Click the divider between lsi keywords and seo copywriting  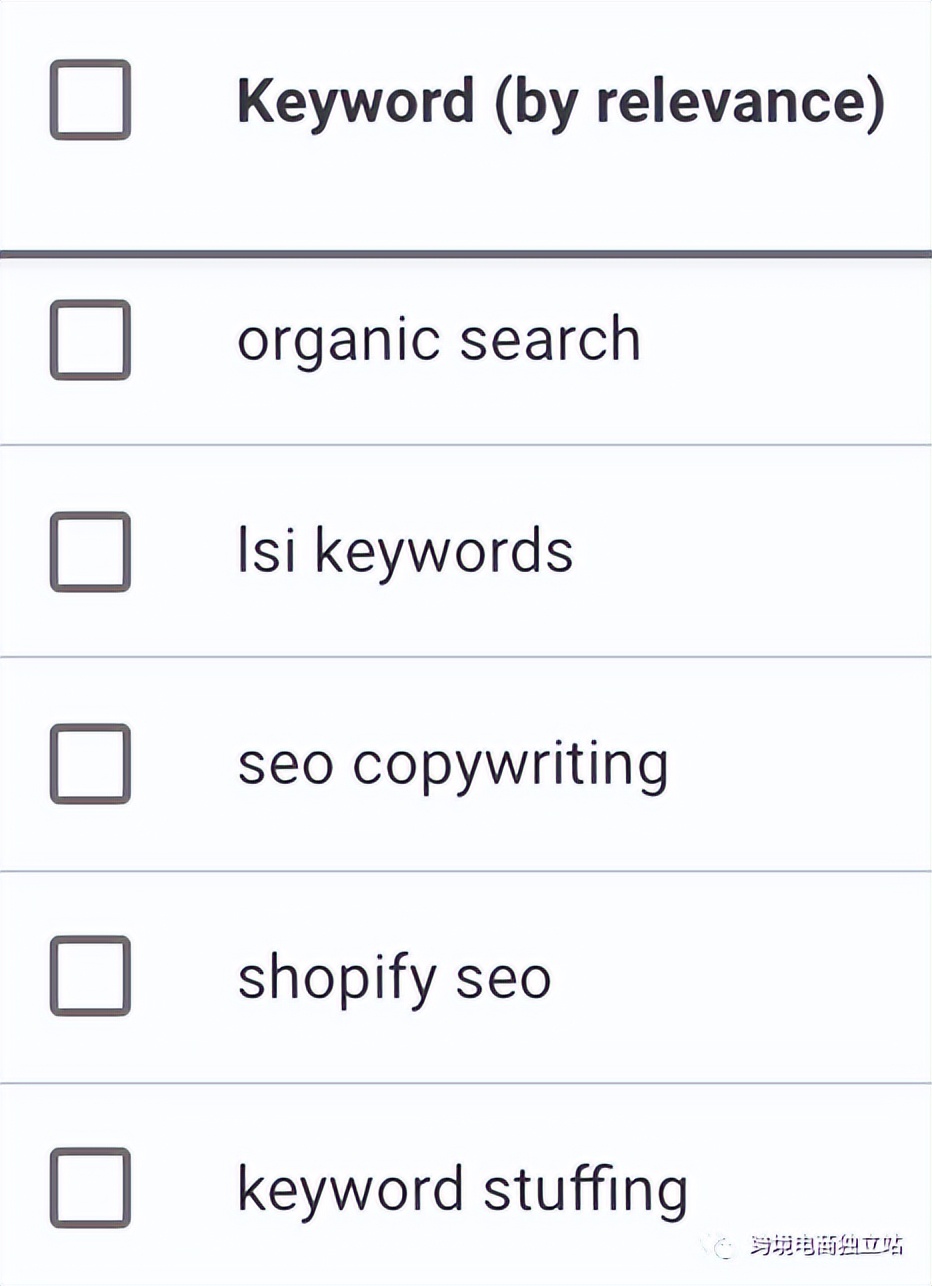(x=466, y=657)
